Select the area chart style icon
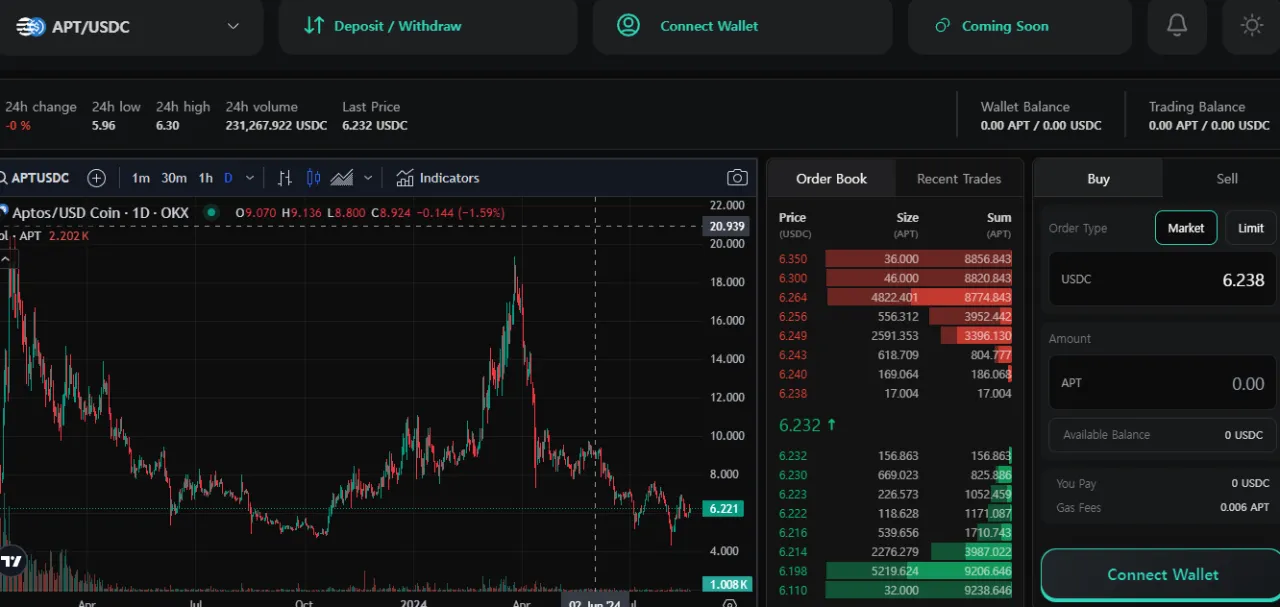The image size is (1280, 607). [x=342, y=178]
